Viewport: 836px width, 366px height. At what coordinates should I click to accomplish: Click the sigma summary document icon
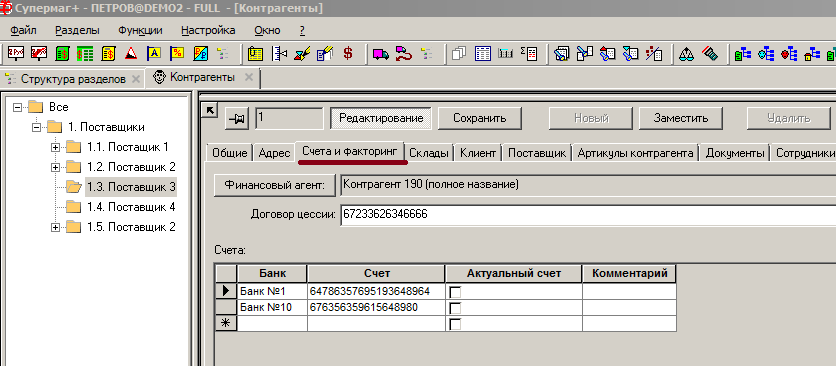click(x=529, y=53)
